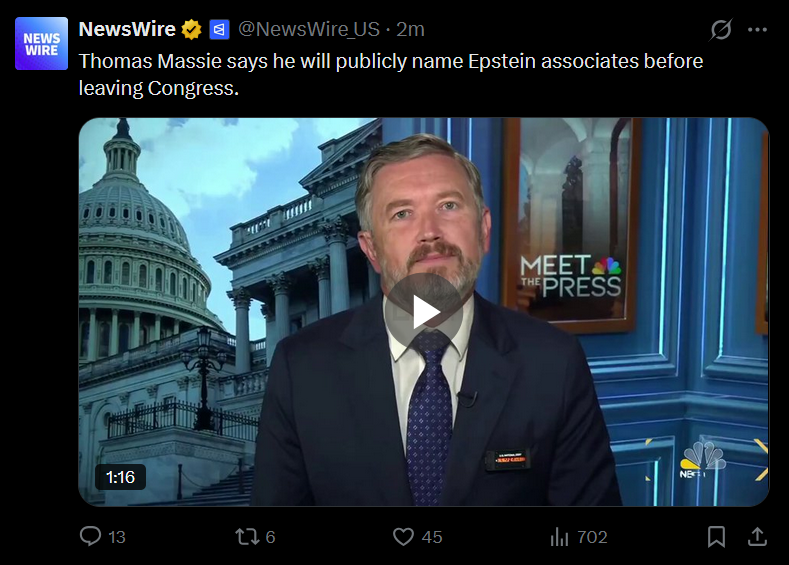Click the repost arrows icon
The image size is (789, 565).
[x=247, y=537]
